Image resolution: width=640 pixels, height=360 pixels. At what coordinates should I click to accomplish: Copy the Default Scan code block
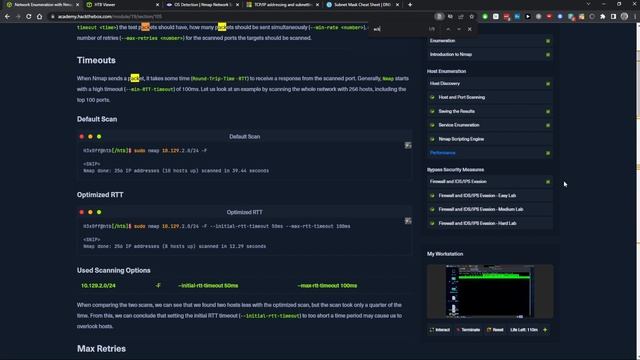pos(408,145)
